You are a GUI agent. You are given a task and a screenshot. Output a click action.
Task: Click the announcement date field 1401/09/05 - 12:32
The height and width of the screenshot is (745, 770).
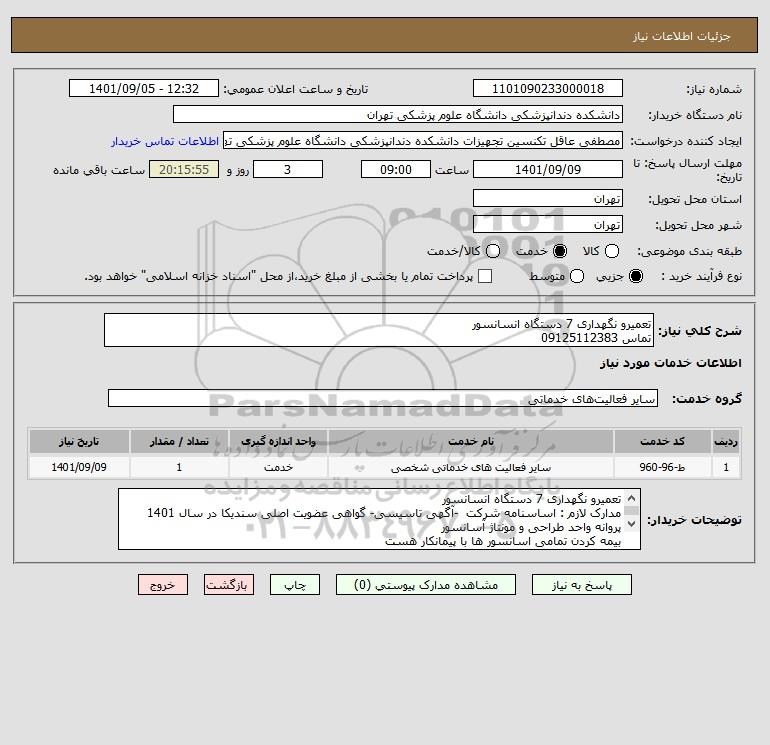click(143, 88)
